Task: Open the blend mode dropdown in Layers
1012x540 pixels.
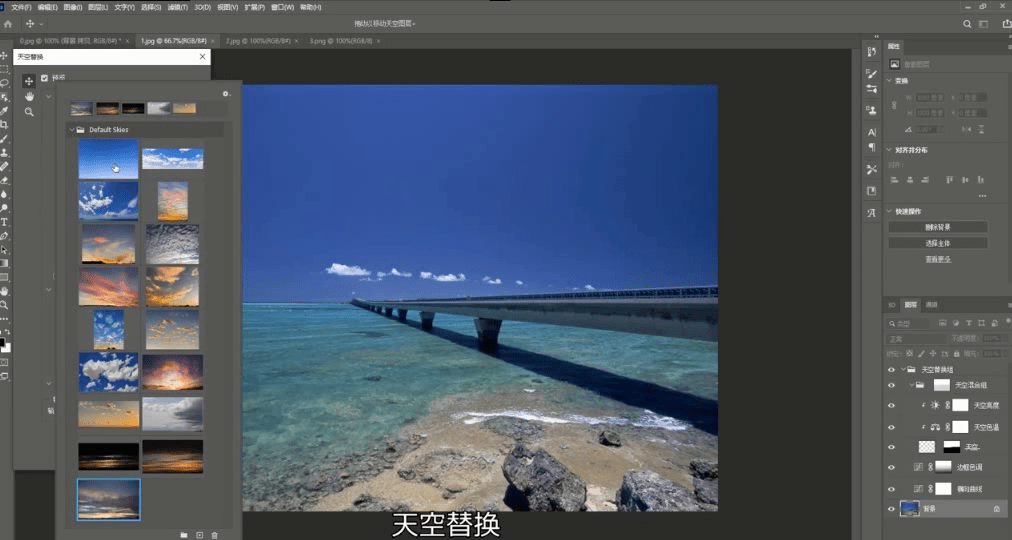Action: click(916, 339)
